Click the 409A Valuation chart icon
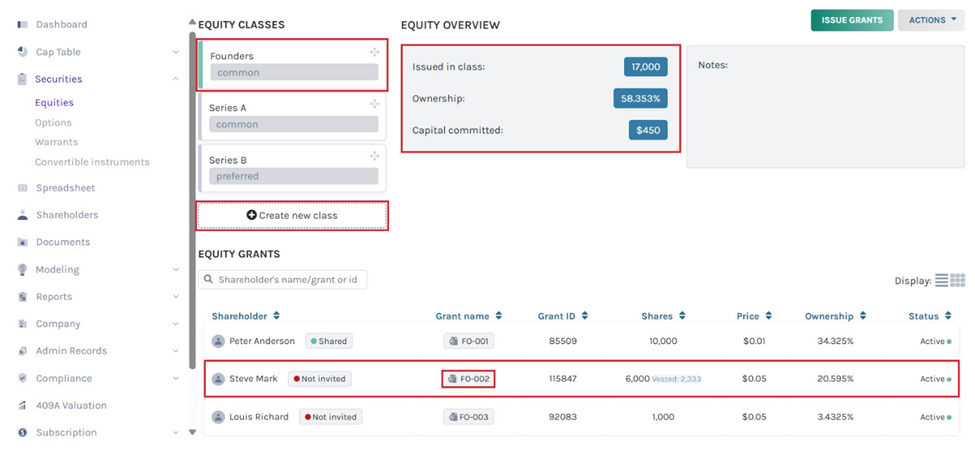 click(x=23, y=406)
